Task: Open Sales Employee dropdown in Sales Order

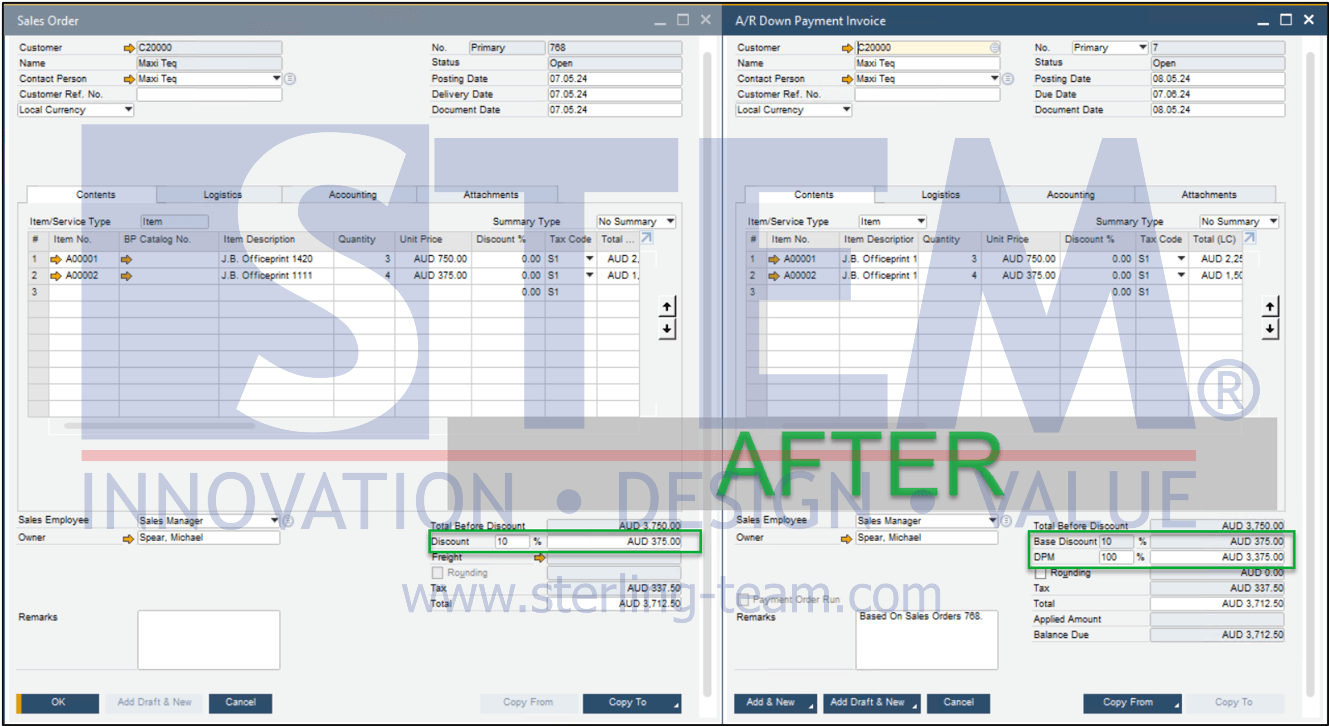Action: click(275, 521)
